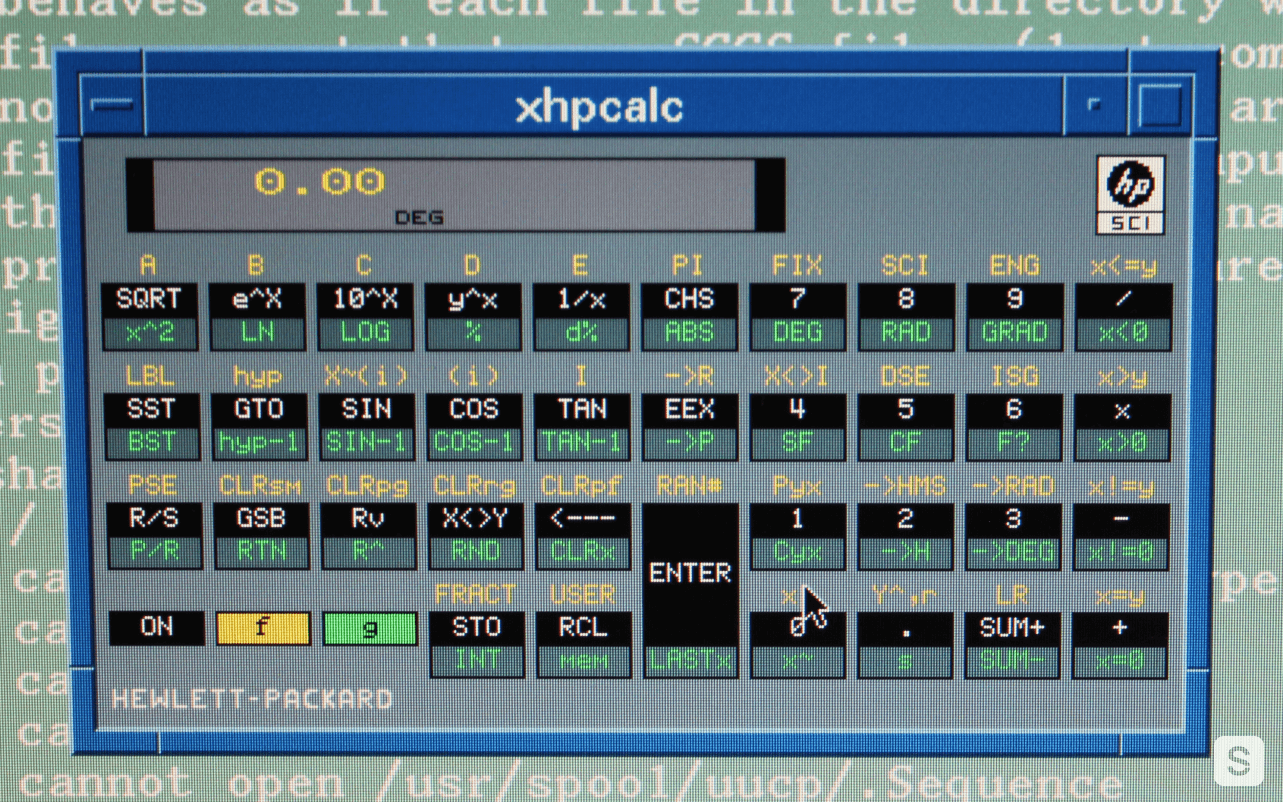
Task: Click the decimal point key
Action: tap(906, 645)
